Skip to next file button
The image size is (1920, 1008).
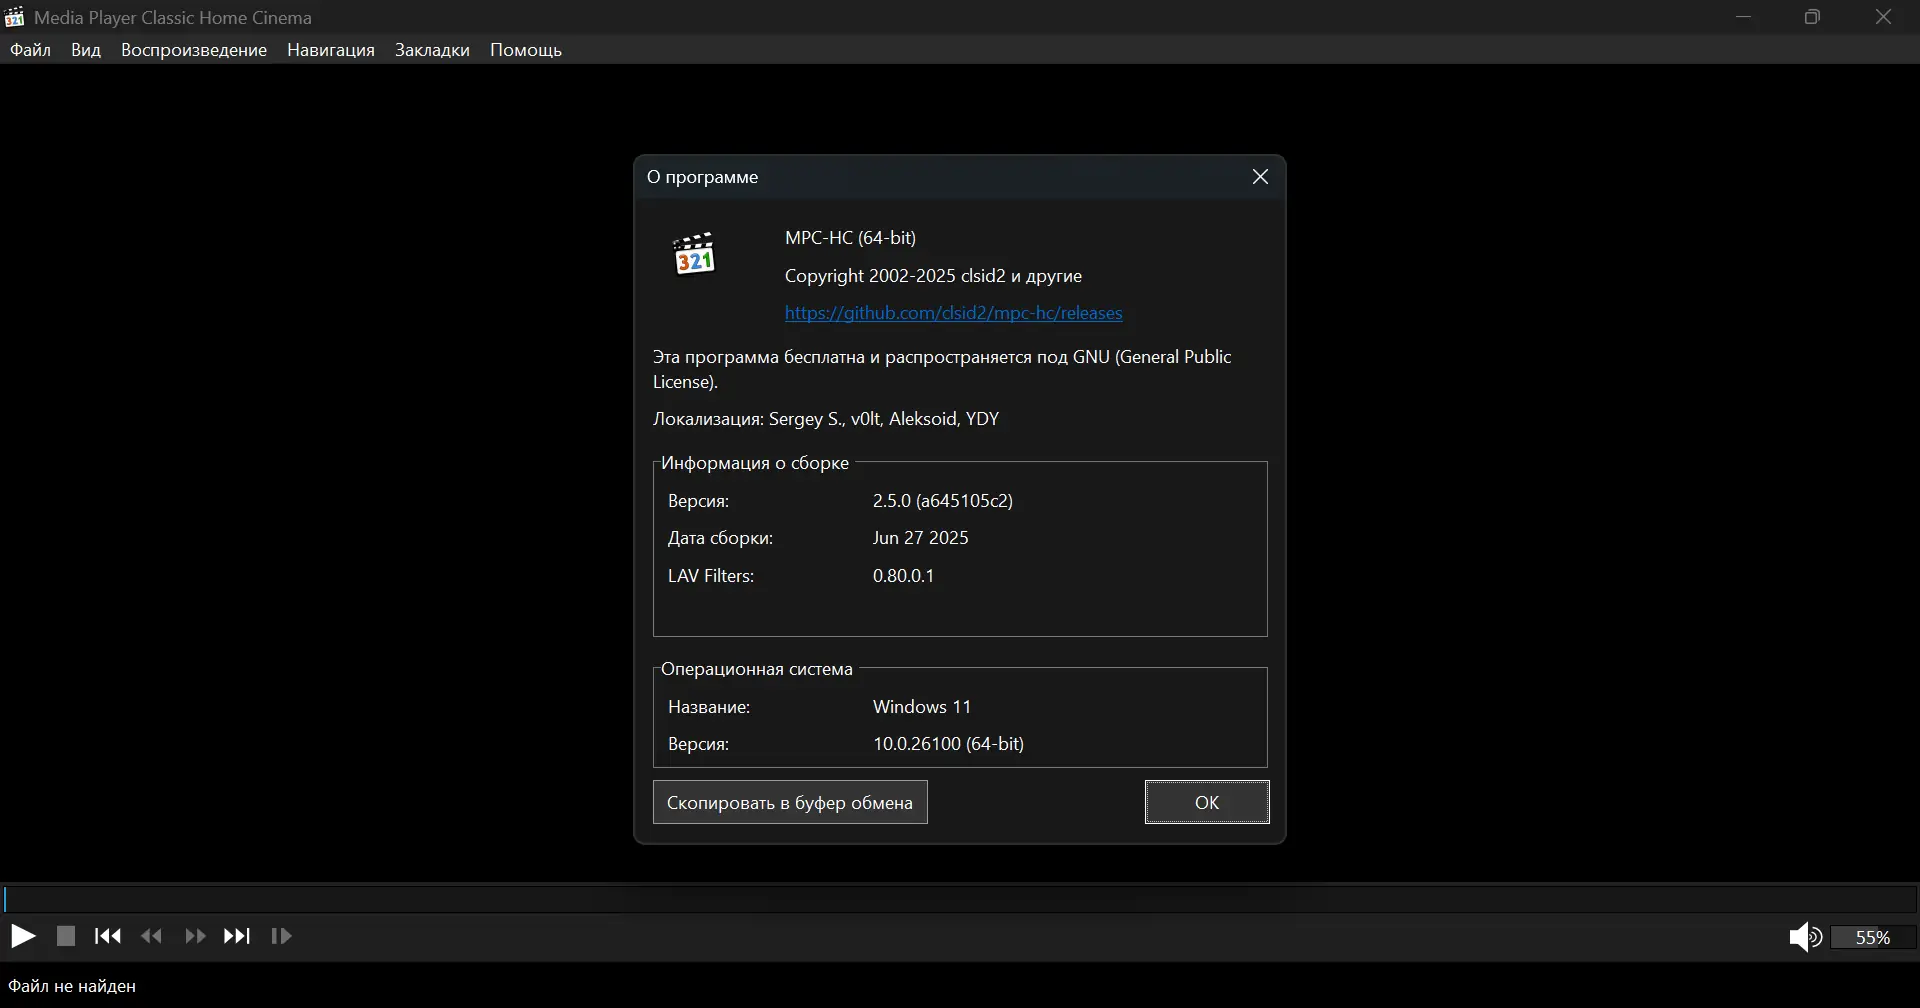[x=238, y=937]
